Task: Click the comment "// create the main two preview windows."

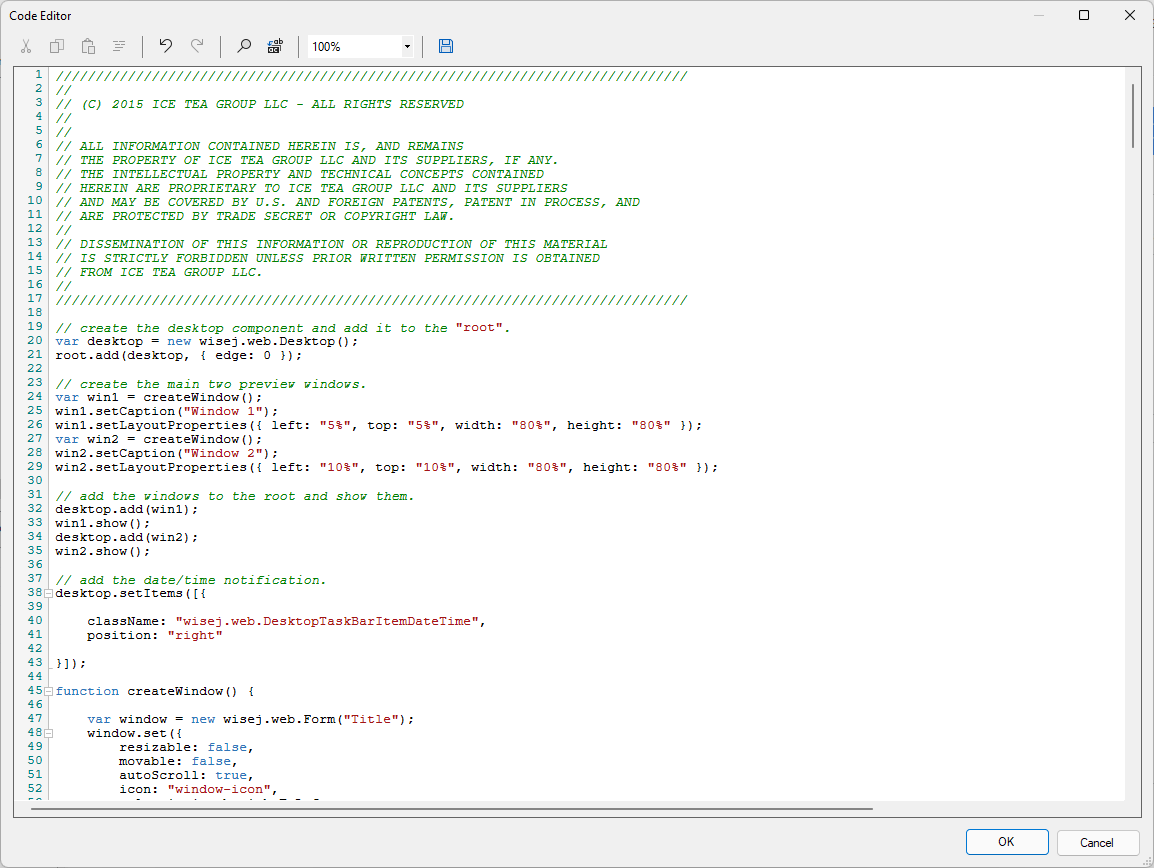Action: 210,384
